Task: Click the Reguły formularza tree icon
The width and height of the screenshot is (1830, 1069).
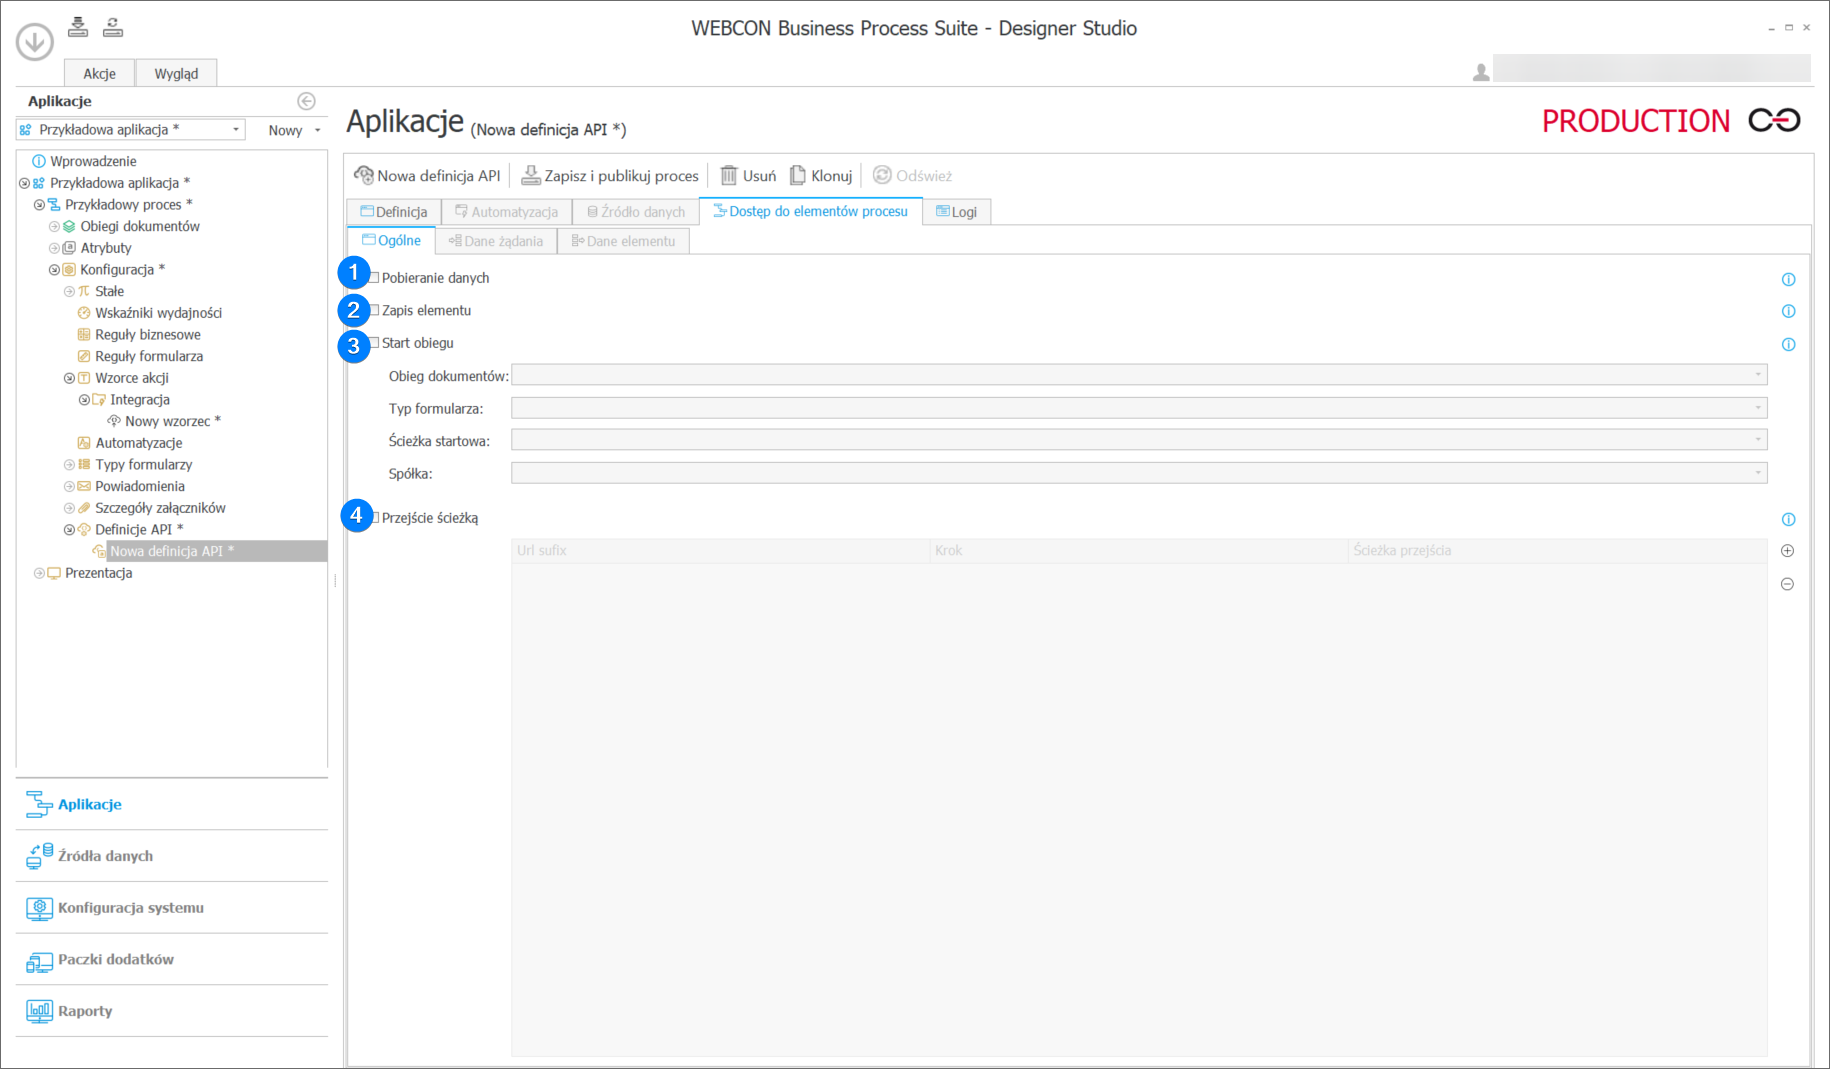Action: point(84,357)
